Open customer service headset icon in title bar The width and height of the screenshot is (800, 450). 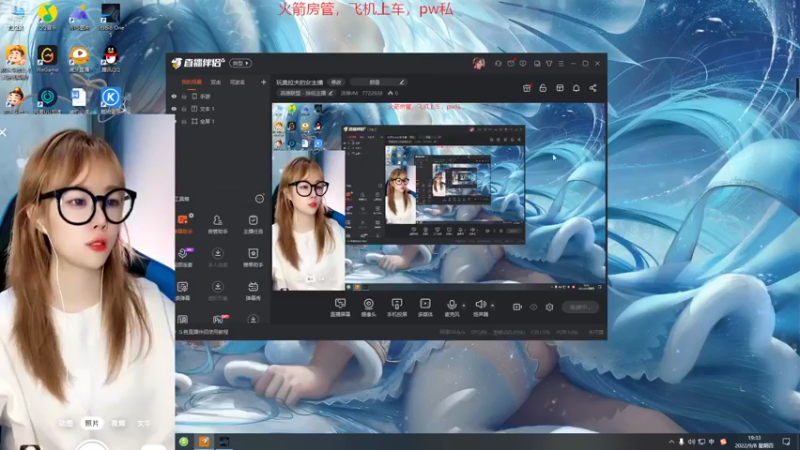click(x=498, y=63)
